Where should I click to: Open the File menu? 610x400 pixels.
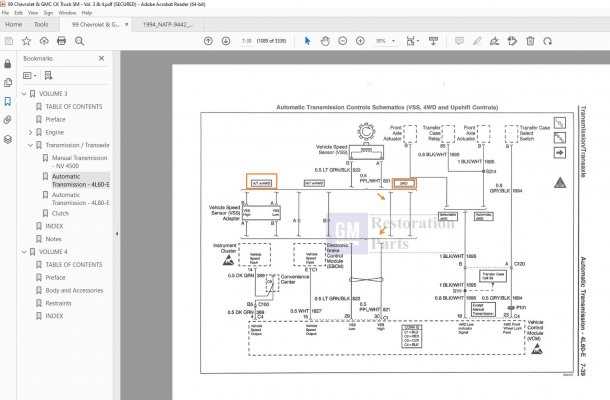[5, 13]
